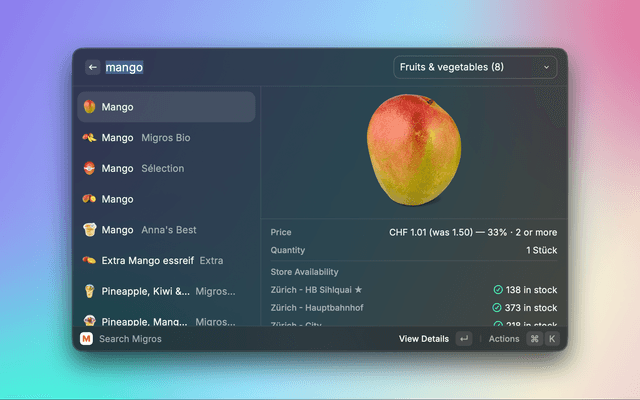The image size is (640, 400).
Task: Click the back arrow button
Action: tap(92, 67)
